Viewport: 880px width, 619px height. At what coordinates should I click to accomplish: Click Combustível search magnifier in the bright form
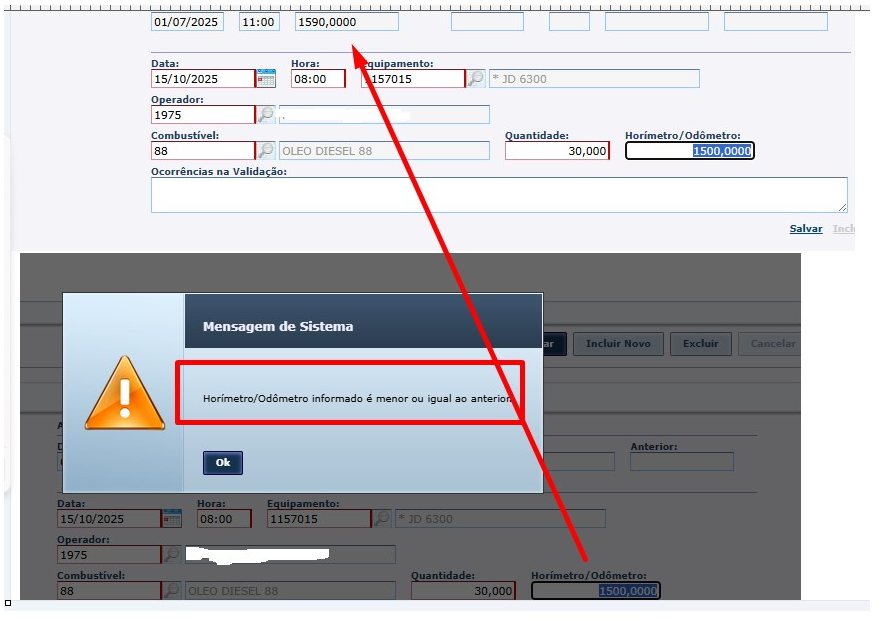tap(266, 150)
